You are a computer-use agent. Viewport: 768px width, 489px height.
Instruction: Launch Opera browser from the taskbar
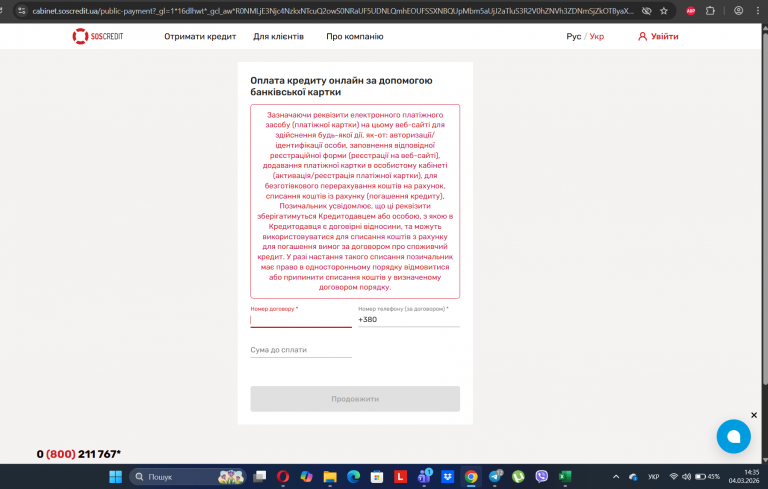(283, 477)
